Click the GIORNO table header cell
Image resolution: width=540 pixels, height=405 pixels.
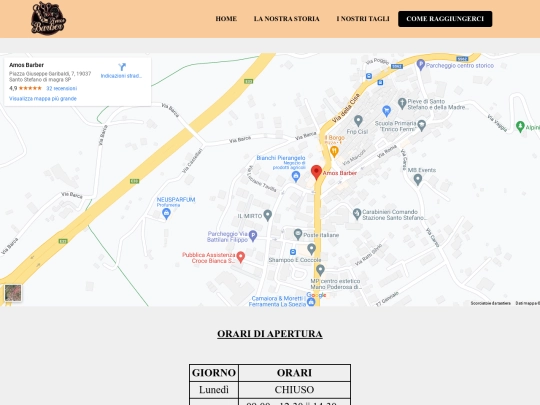214,373
